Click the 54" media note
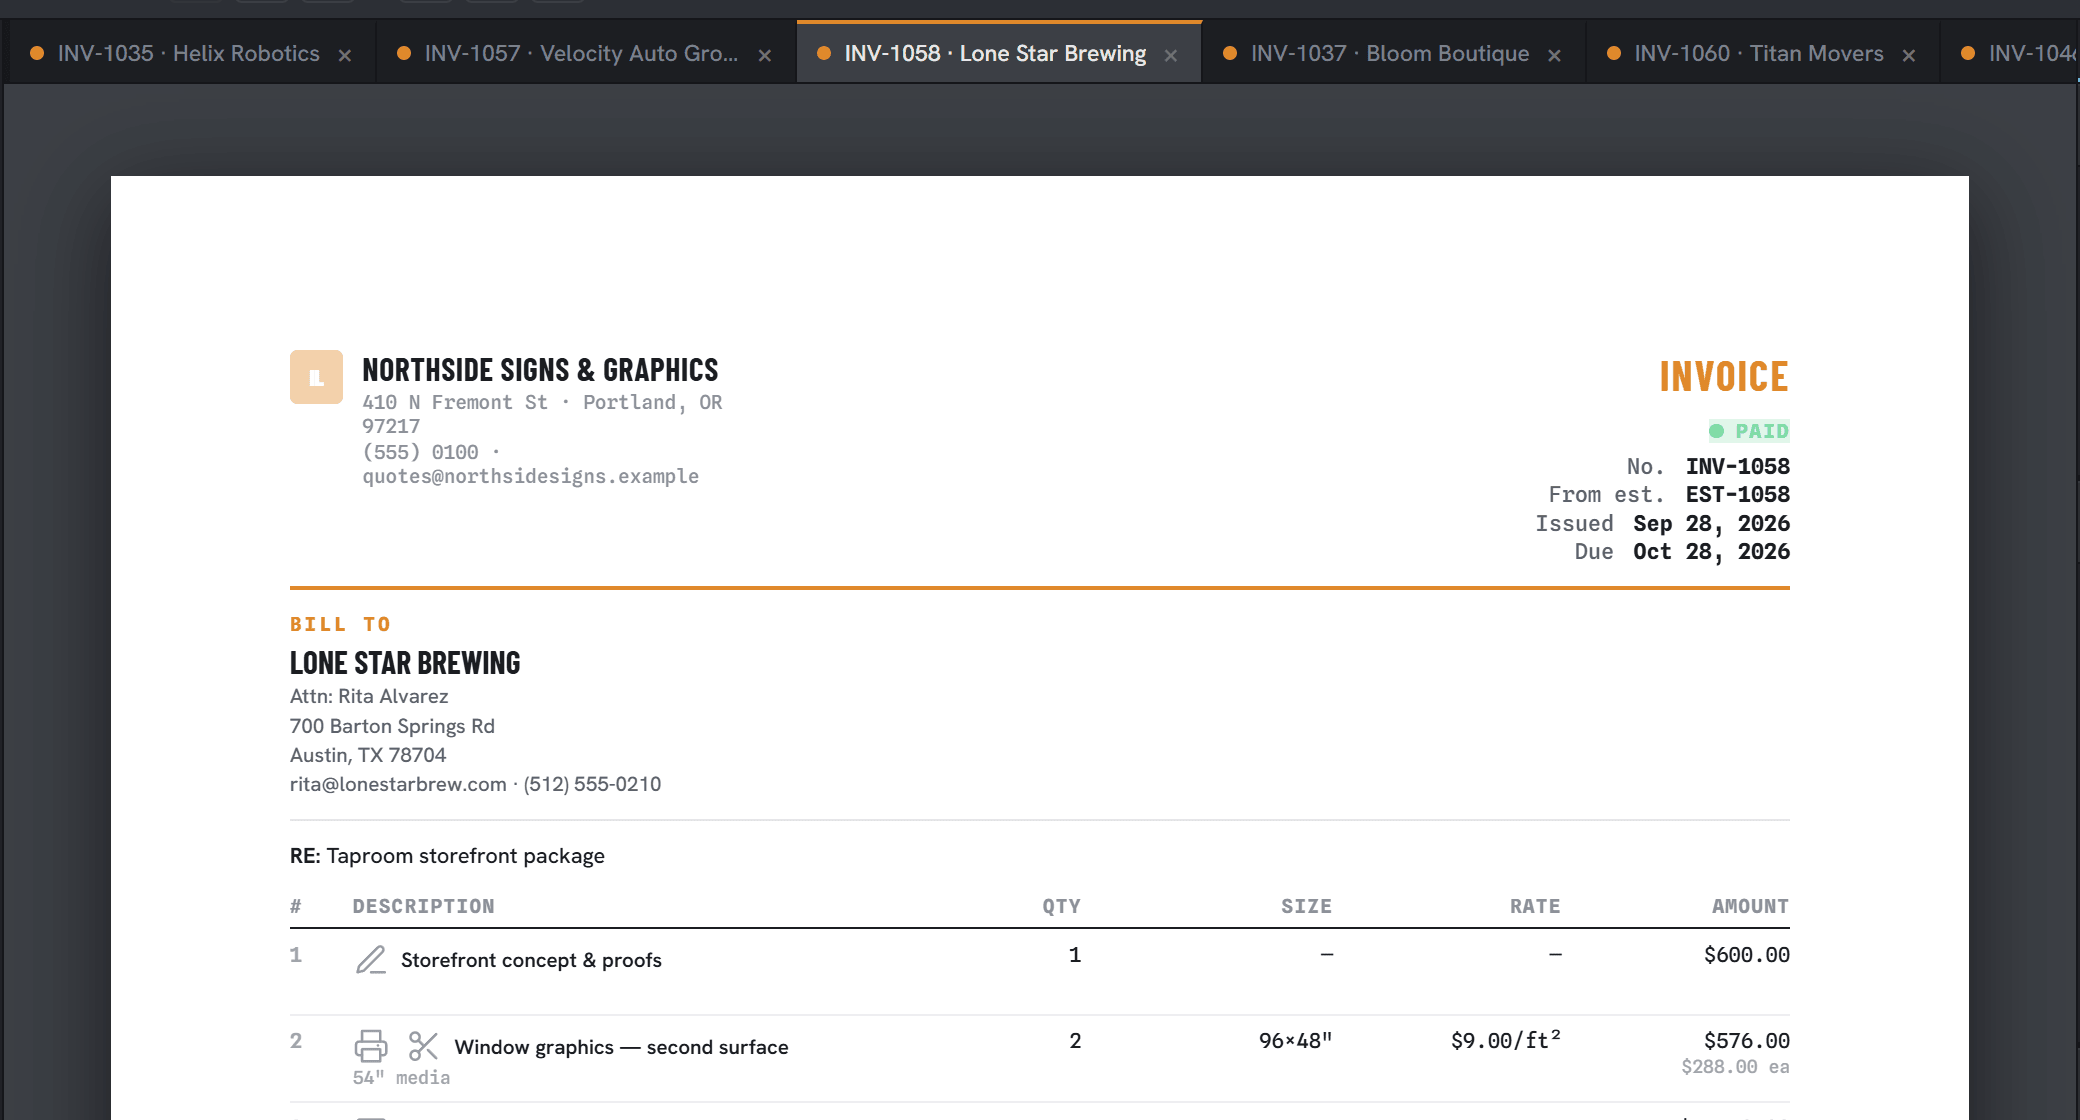 pyautogui.click(x=401, y=1077)
